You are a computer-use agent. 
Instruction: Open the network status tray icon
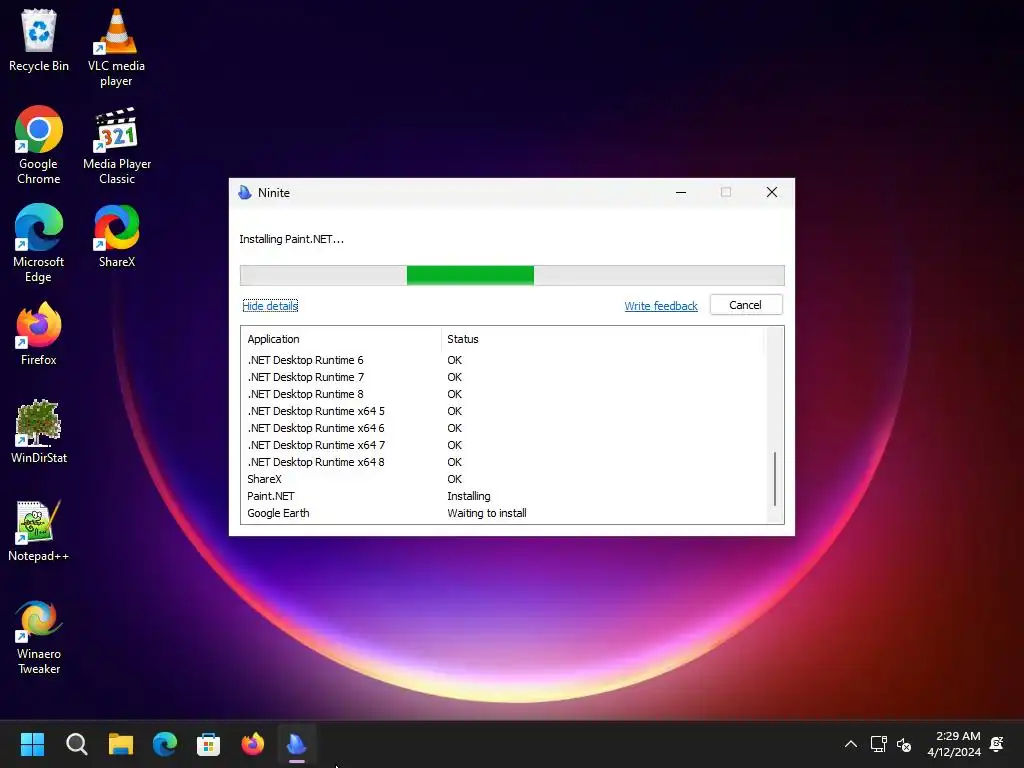(x=878, y=744)
